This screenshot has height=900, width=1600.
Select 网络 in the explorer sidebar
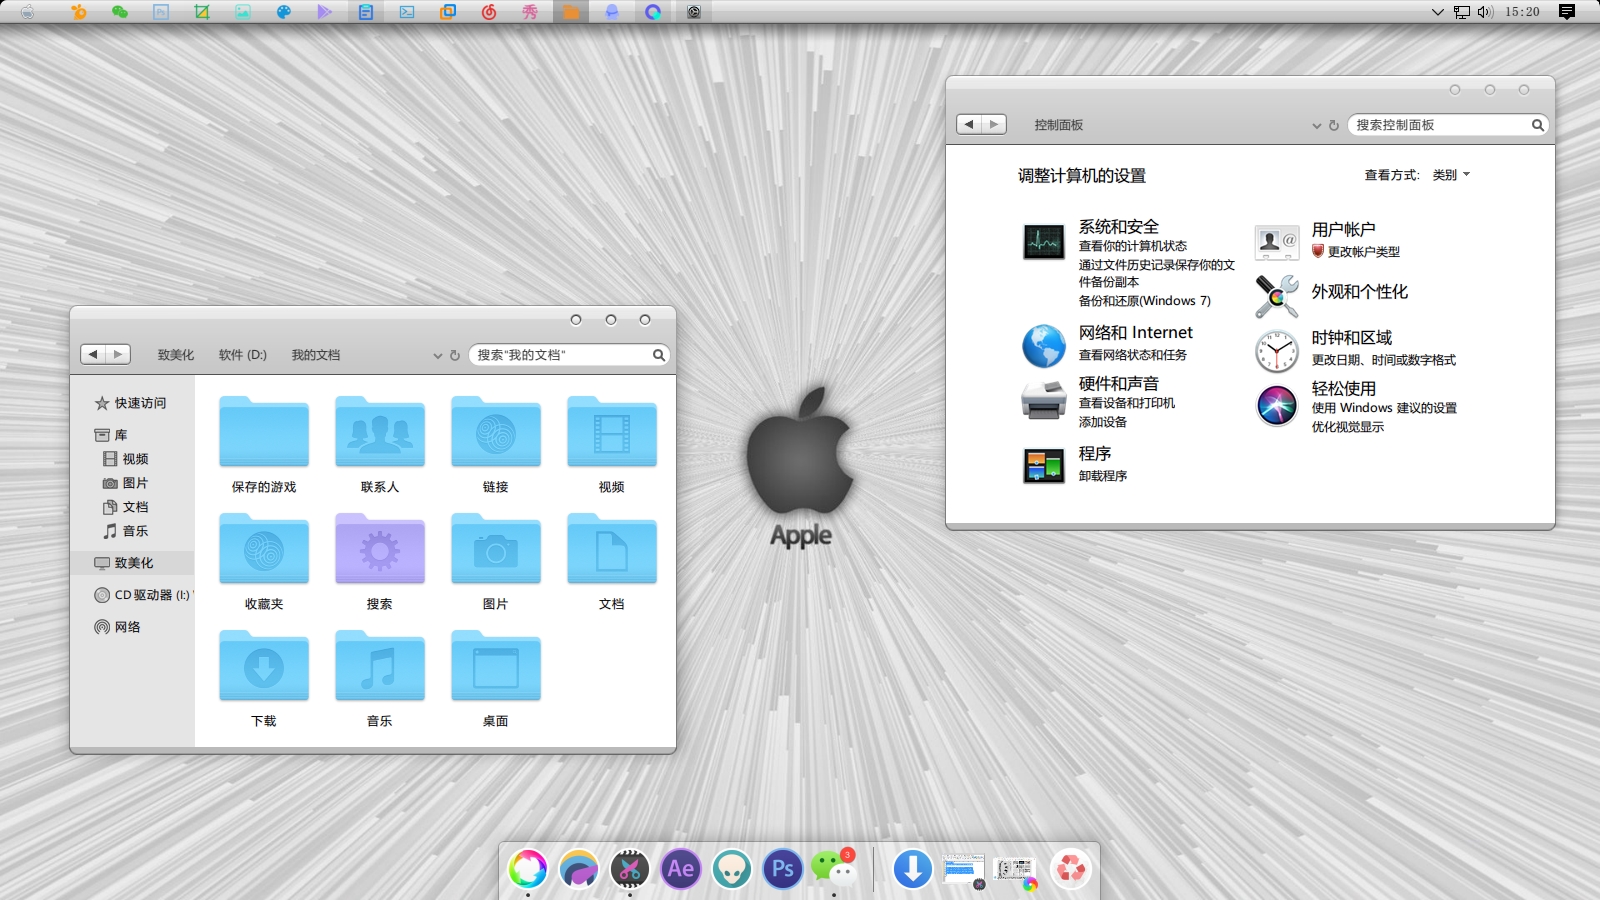point(118,627)
